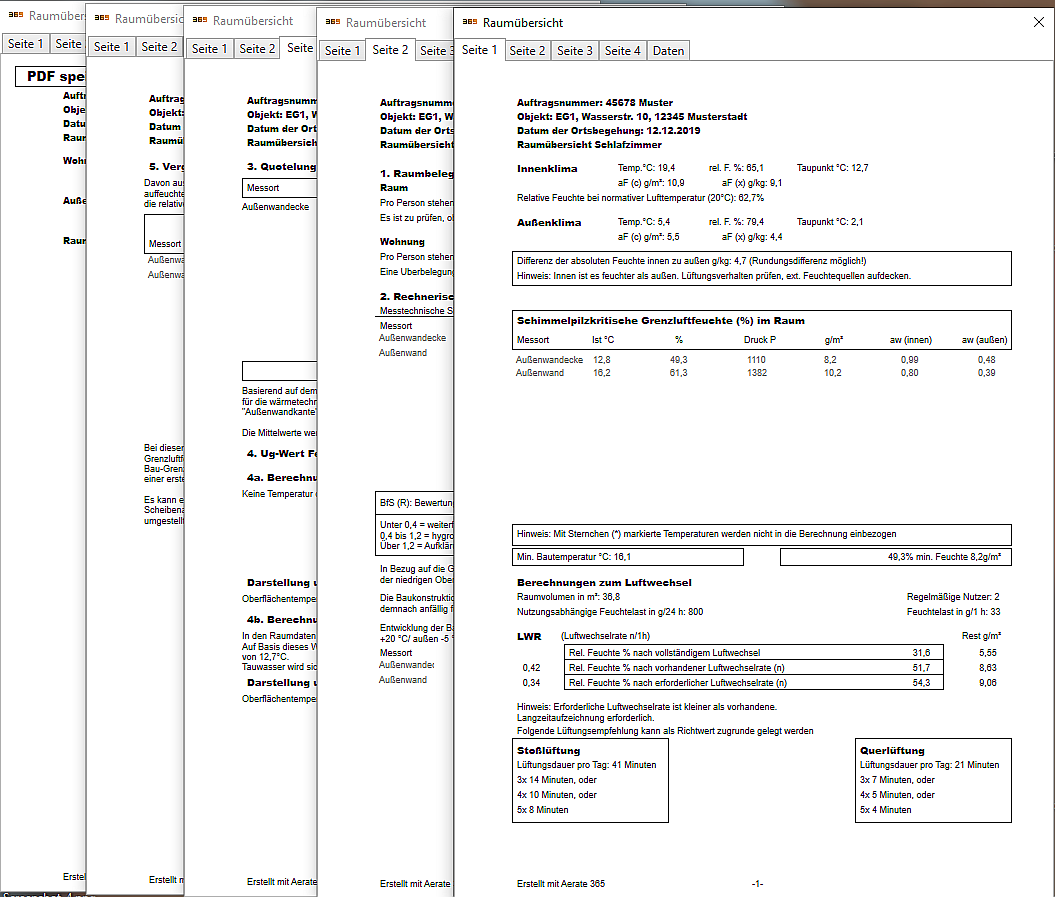1055x897 pixels.
Task: Click Seite 2 tab in fourth window from left
Action: coord(390,50)
